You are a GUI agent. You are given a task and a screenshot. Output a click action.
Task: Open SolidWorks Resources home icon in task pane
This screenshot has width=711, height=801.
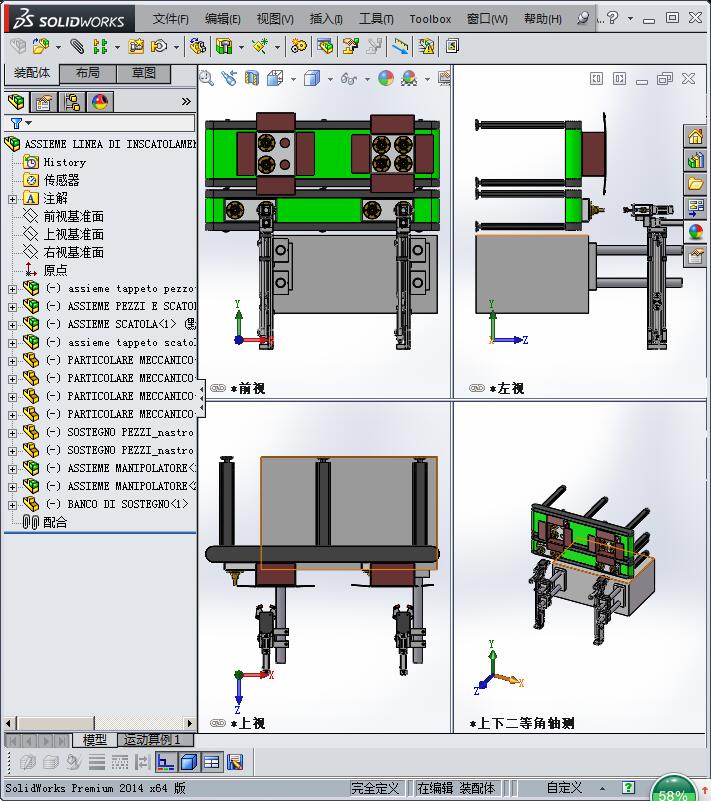(x=695, y=136)
